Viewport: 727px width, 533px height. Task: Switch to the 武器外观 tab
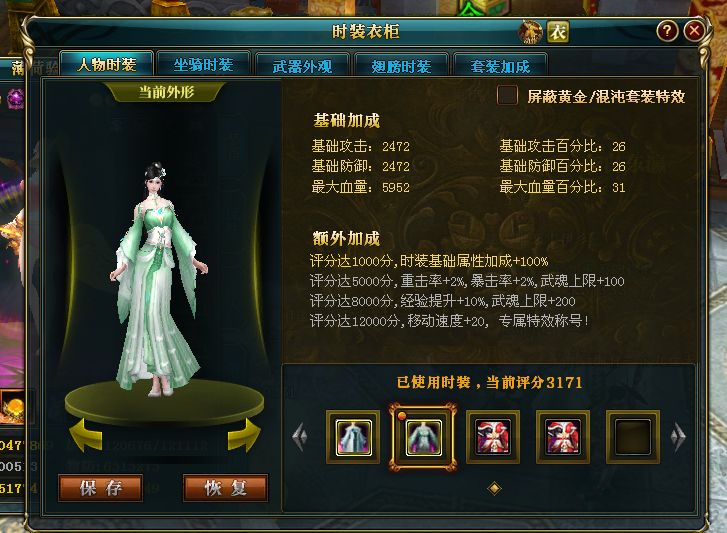tap(302, 65)
